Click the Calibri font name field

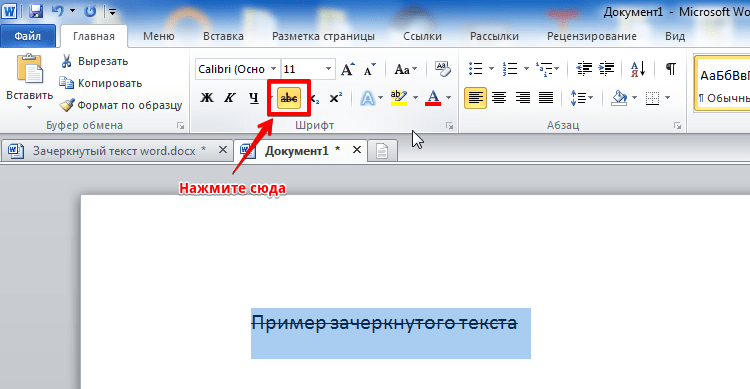(232, 69)
